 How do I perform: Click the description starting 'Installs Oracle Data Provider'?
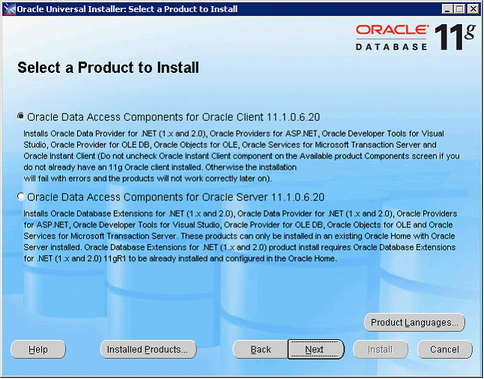(241, 156)
